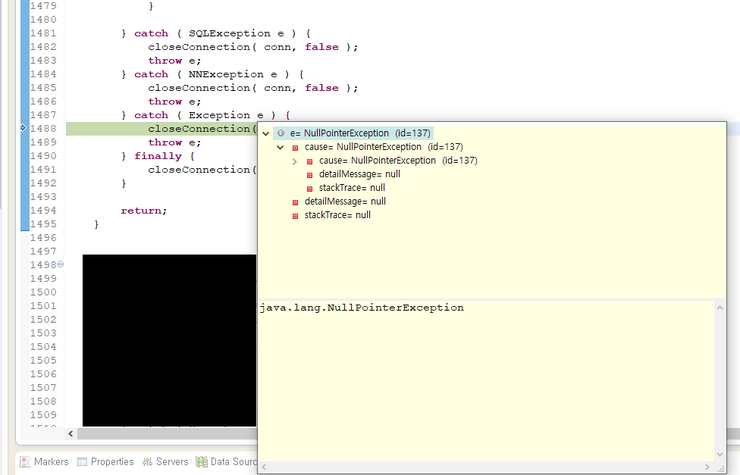Click the return; statement in the code
Viewport: 740px width, 475px height.
[144, 211]
